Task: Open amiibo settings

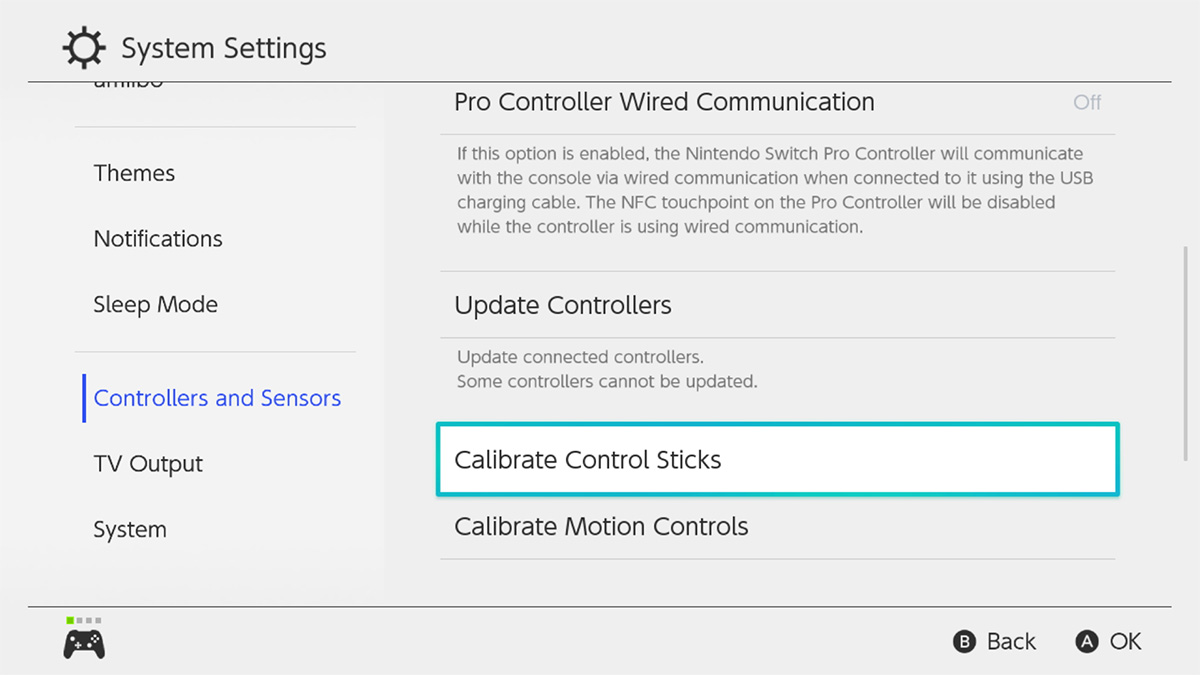Action: (x=130, y=82)
